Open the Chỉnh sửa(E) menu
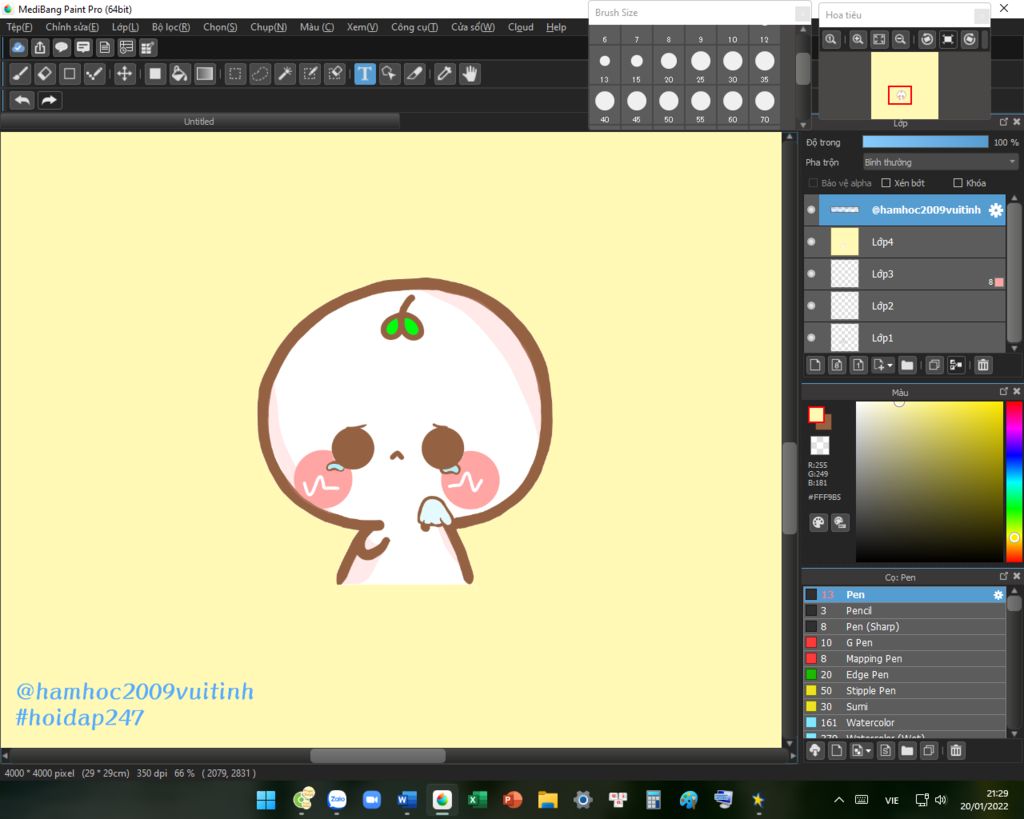The height and width of the screenshot is (819, 1024). tap(72, 27)
